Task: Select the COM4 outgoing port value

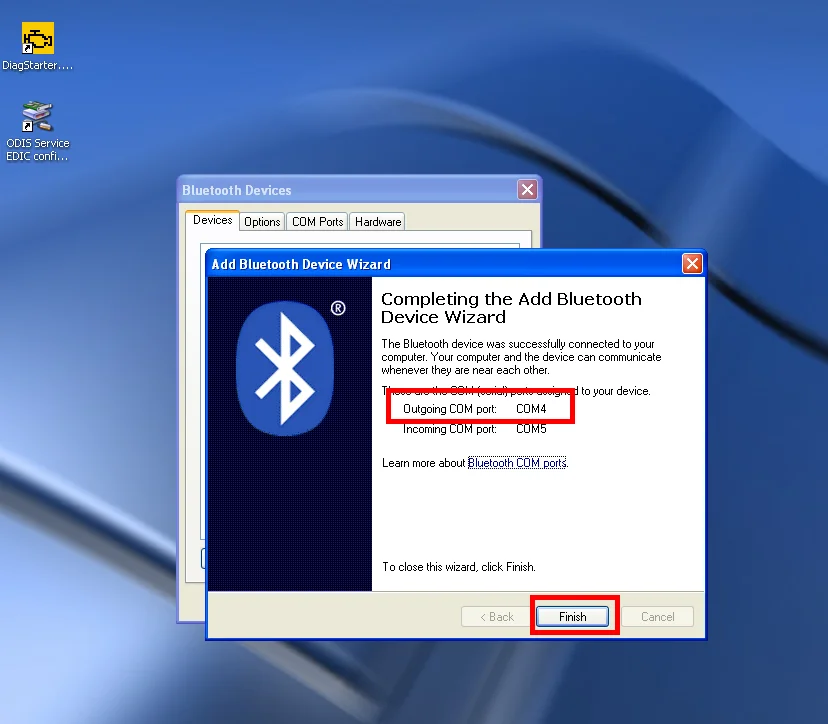Action: point(531,409)
